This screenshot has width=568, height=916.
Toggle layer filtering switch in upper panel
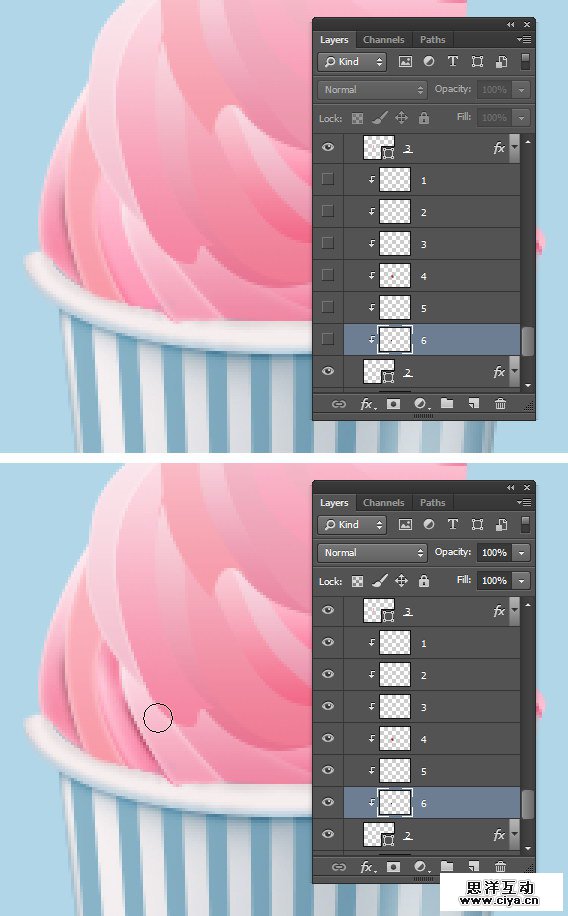tap(525, 62)
